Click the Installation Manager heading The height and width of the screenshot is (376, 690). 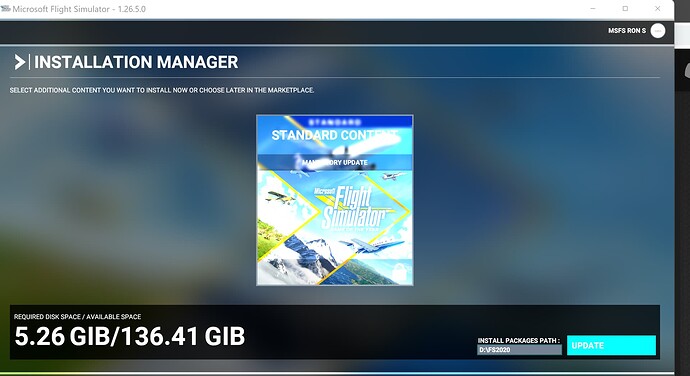[136, 62]
